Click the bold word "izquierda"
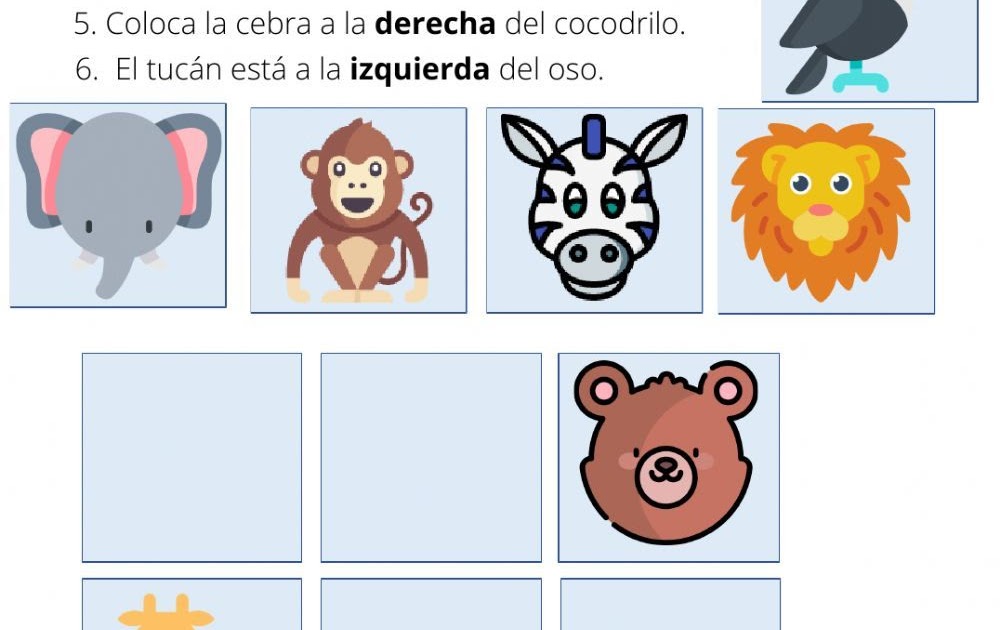The height and width of the screenshot is (630, 1000). click(420, 69)
